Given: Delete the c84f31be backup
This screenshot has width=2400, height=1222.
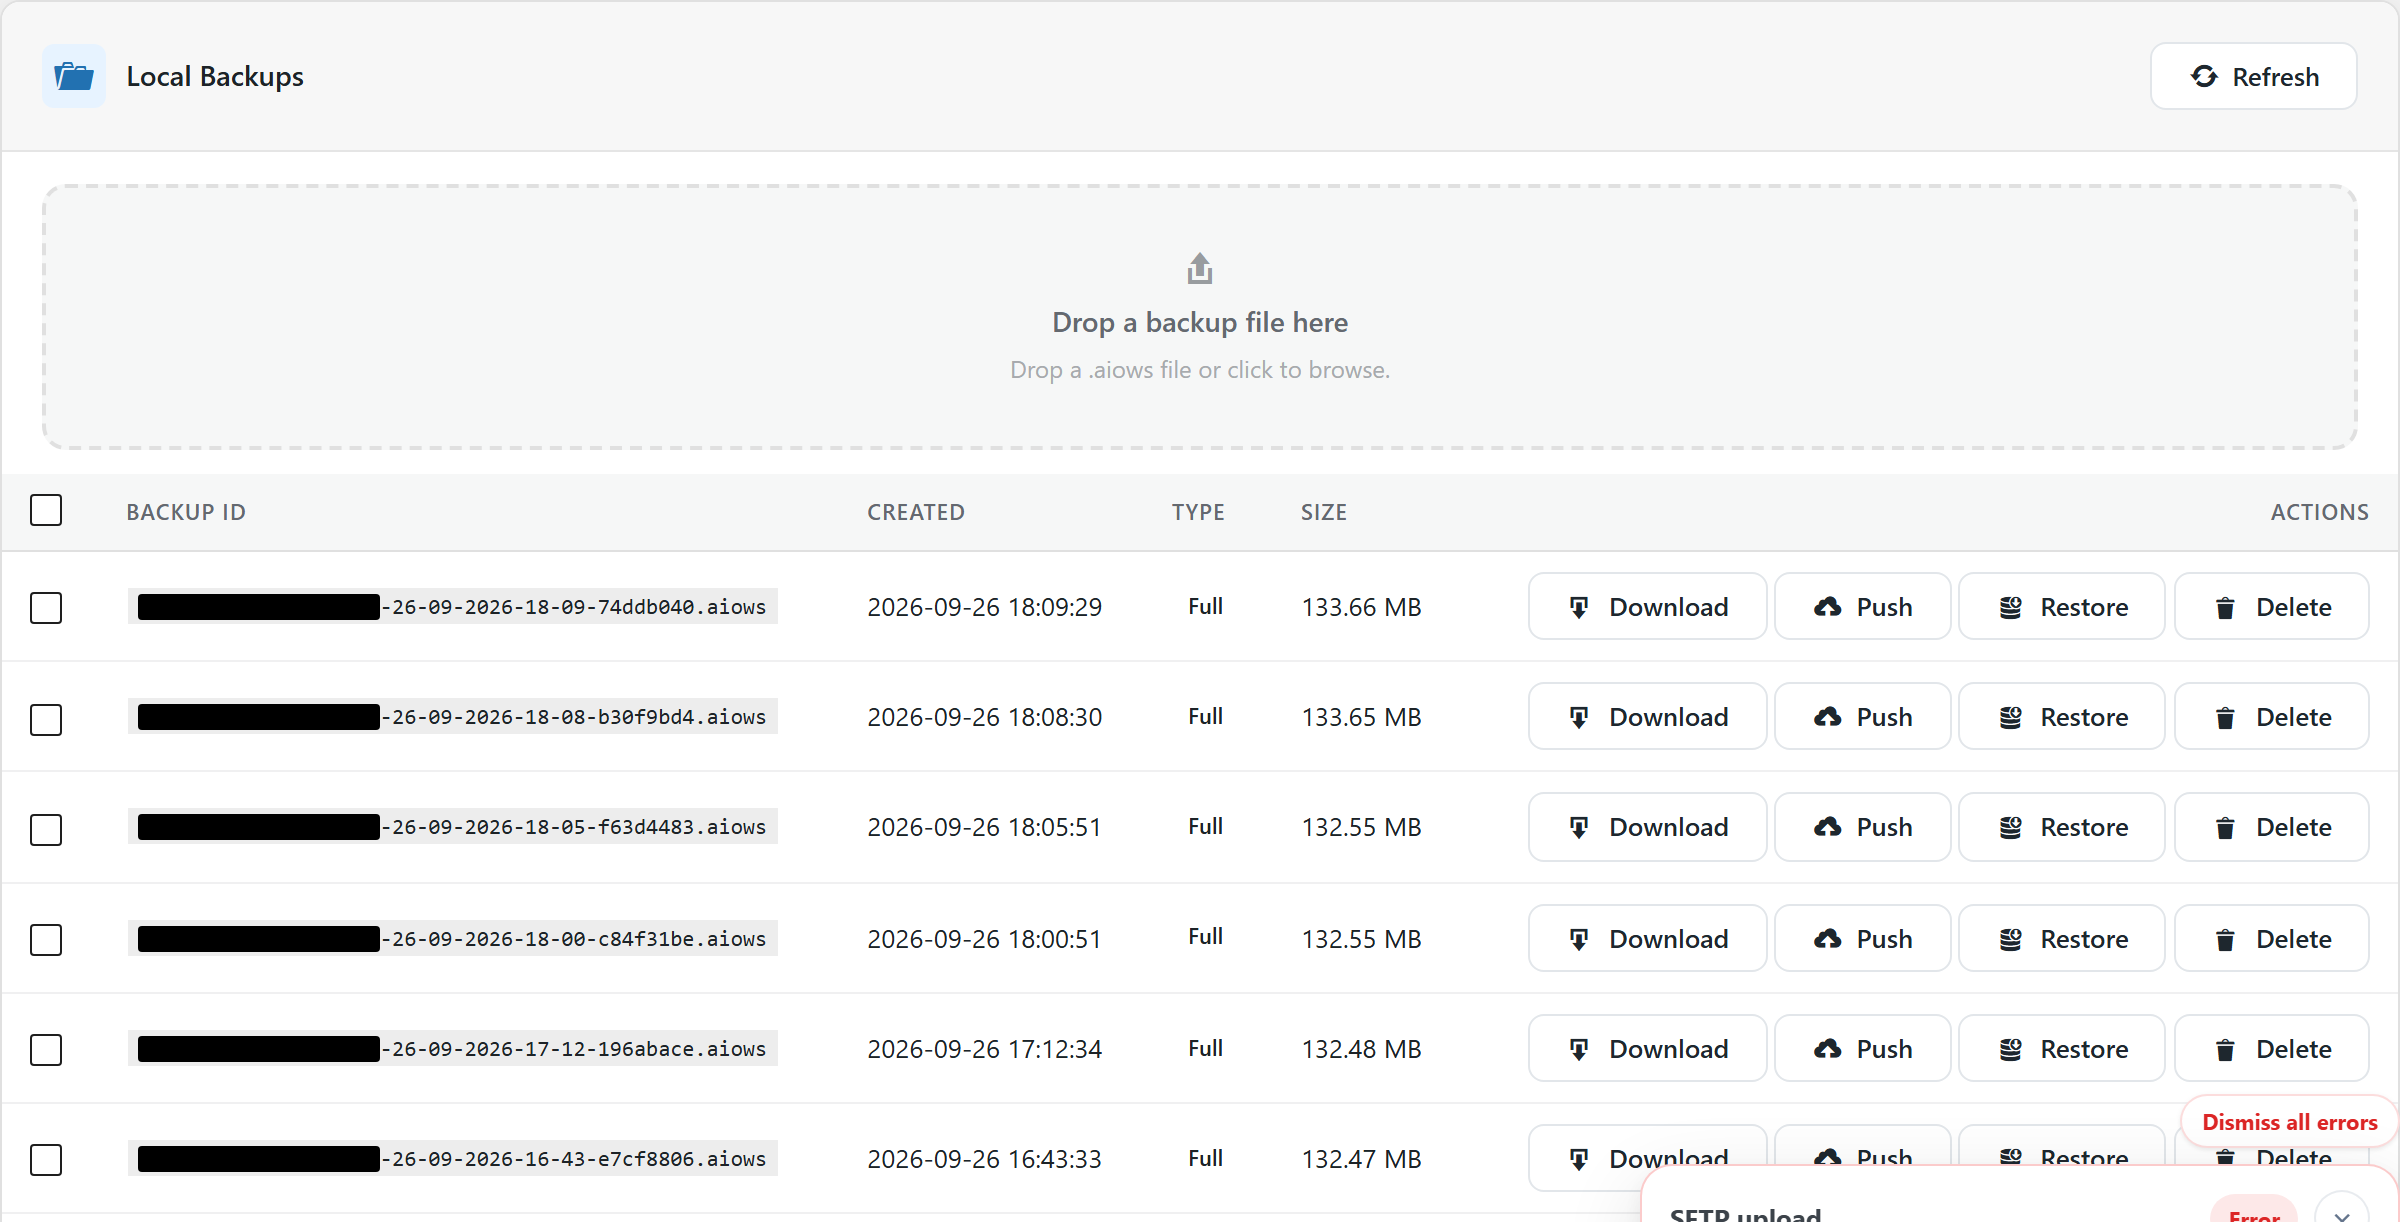Looking at the screenshot, I should [2271, 938].
